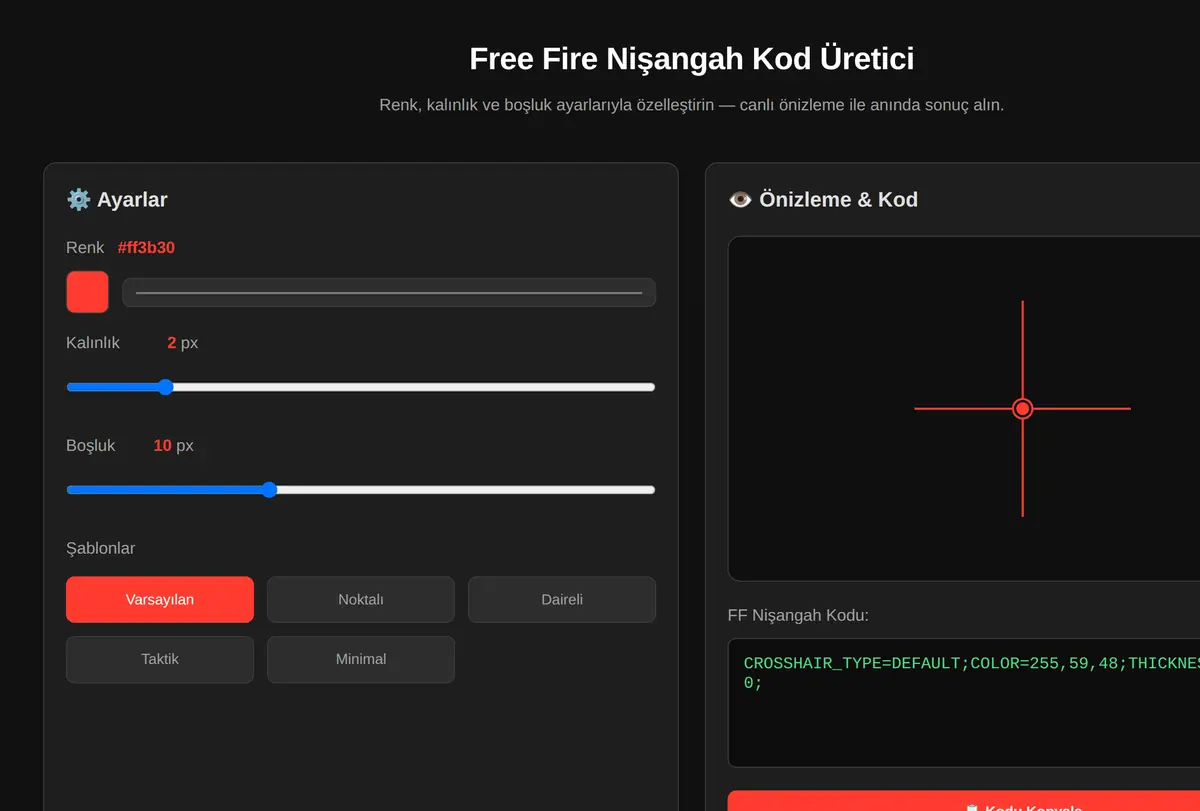Select the Daireli template
1200x811 pixels.
click(x=562, y=600)
